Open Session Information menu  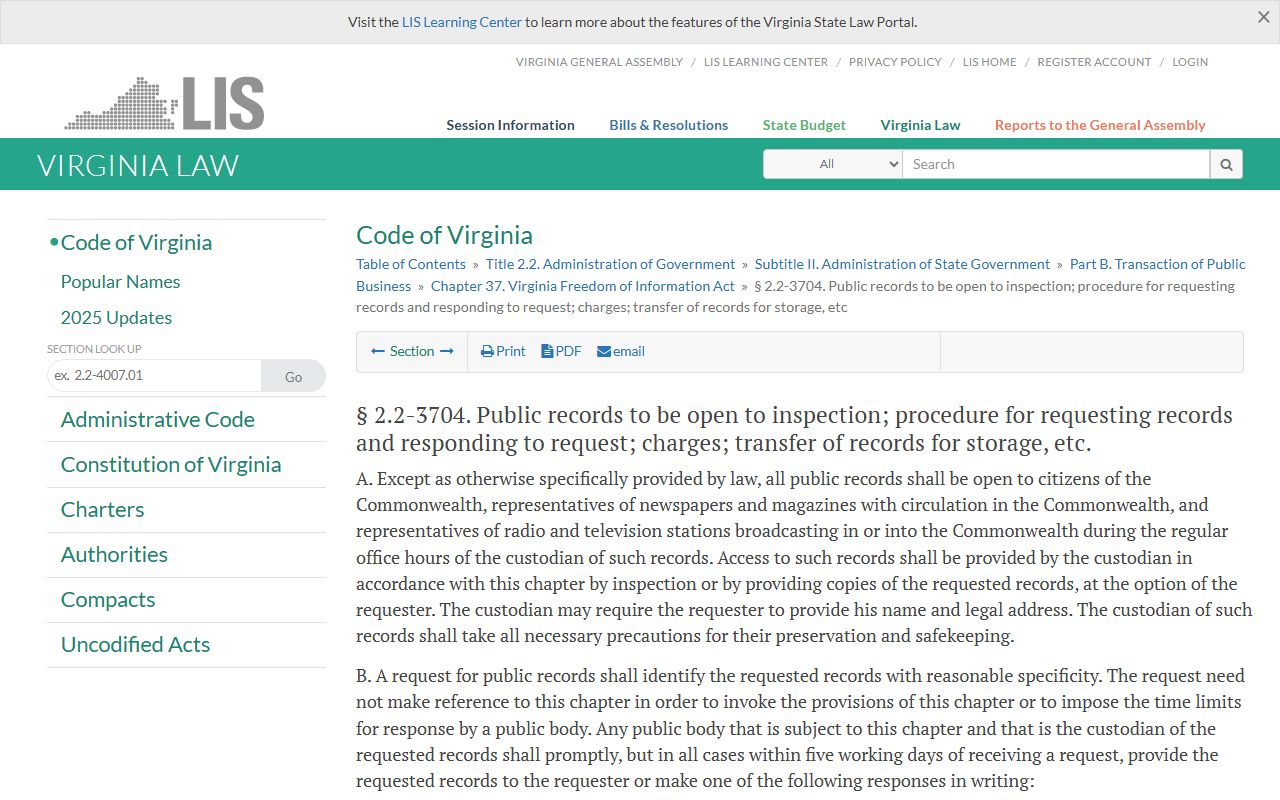(x=510, y=125)
